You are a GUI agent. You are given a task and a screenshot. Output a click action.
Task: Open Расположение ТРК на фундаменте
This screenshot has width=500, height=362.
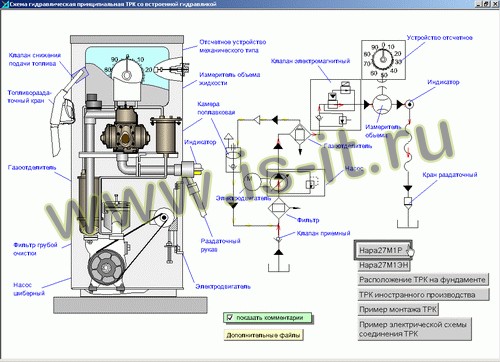coord(423,280)
